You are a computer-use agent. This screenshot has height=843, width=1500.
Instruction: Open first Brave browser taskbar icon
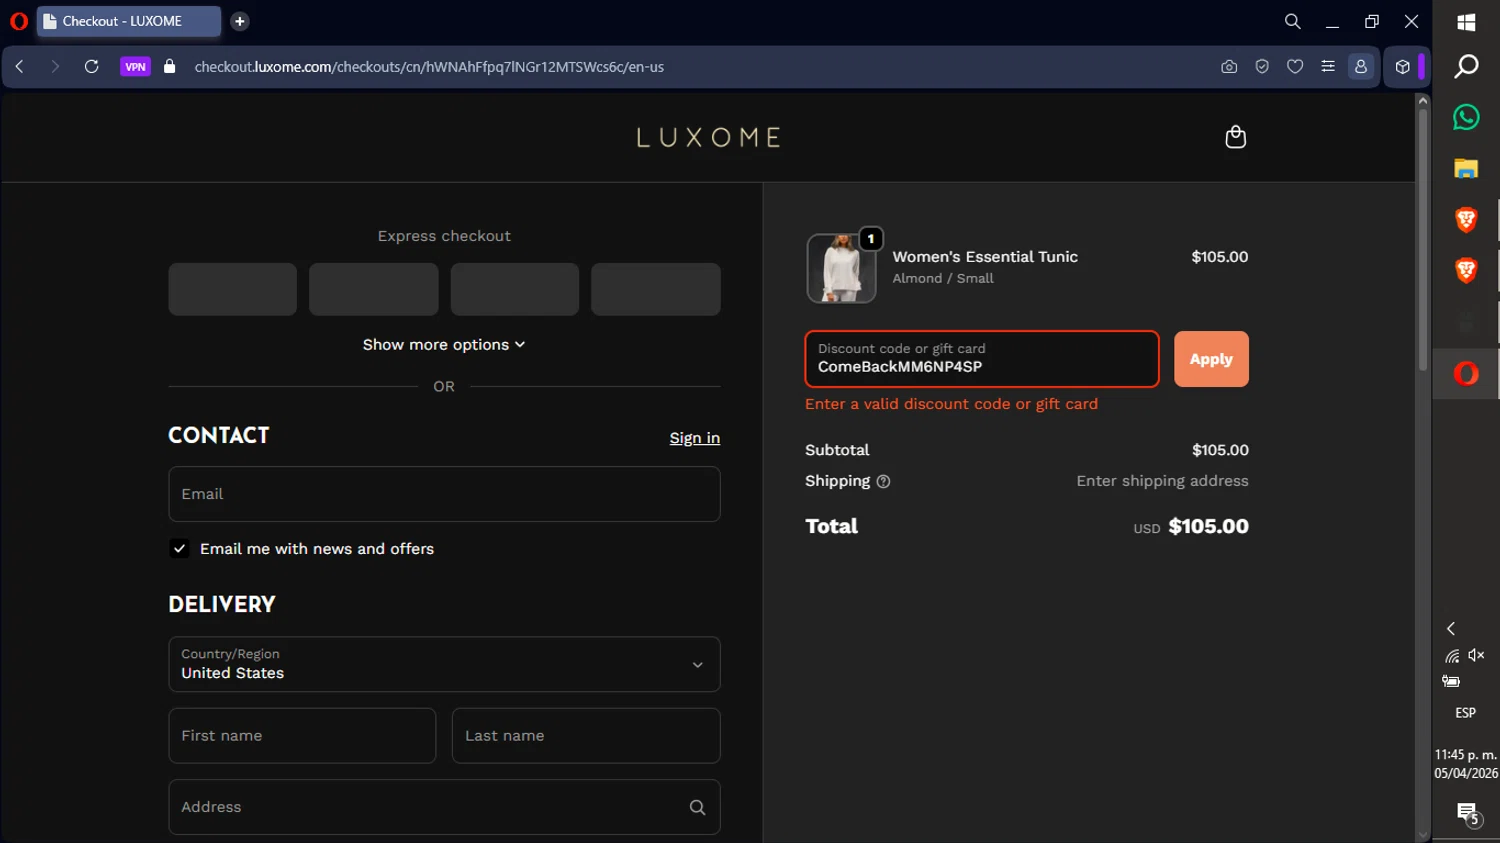(1466, 219)
